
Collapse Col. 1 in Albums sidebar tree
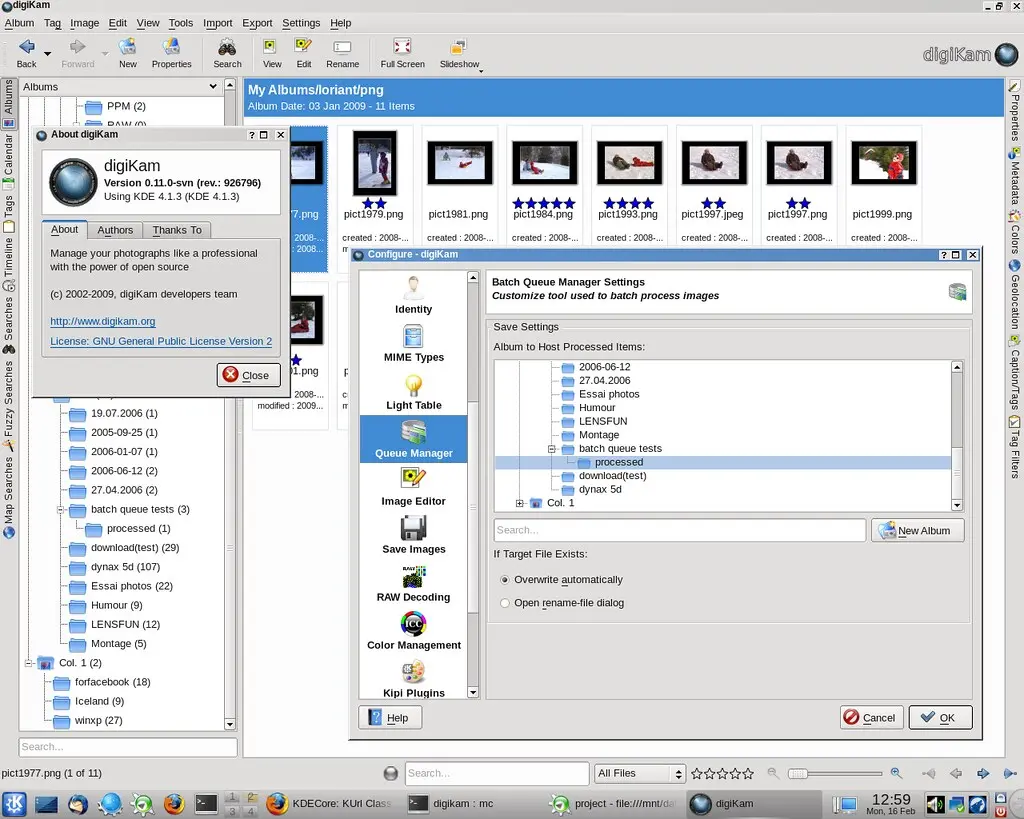coord(28,663)
